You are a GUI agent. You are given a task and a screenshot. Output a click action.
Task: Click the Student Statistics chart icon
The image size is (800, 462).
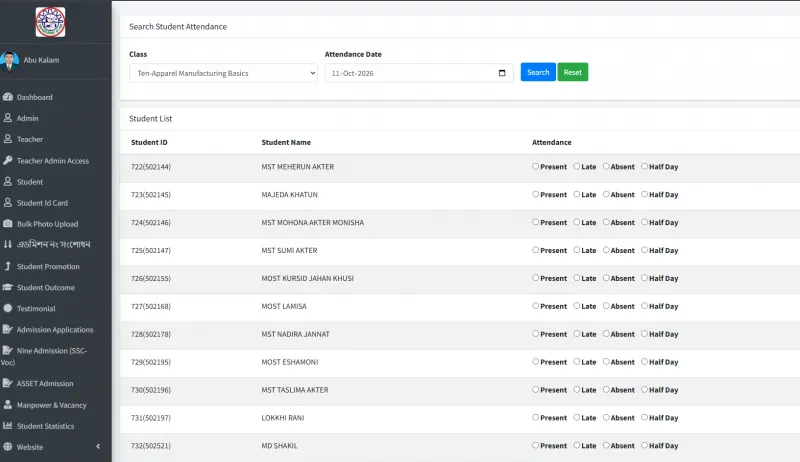8,425
